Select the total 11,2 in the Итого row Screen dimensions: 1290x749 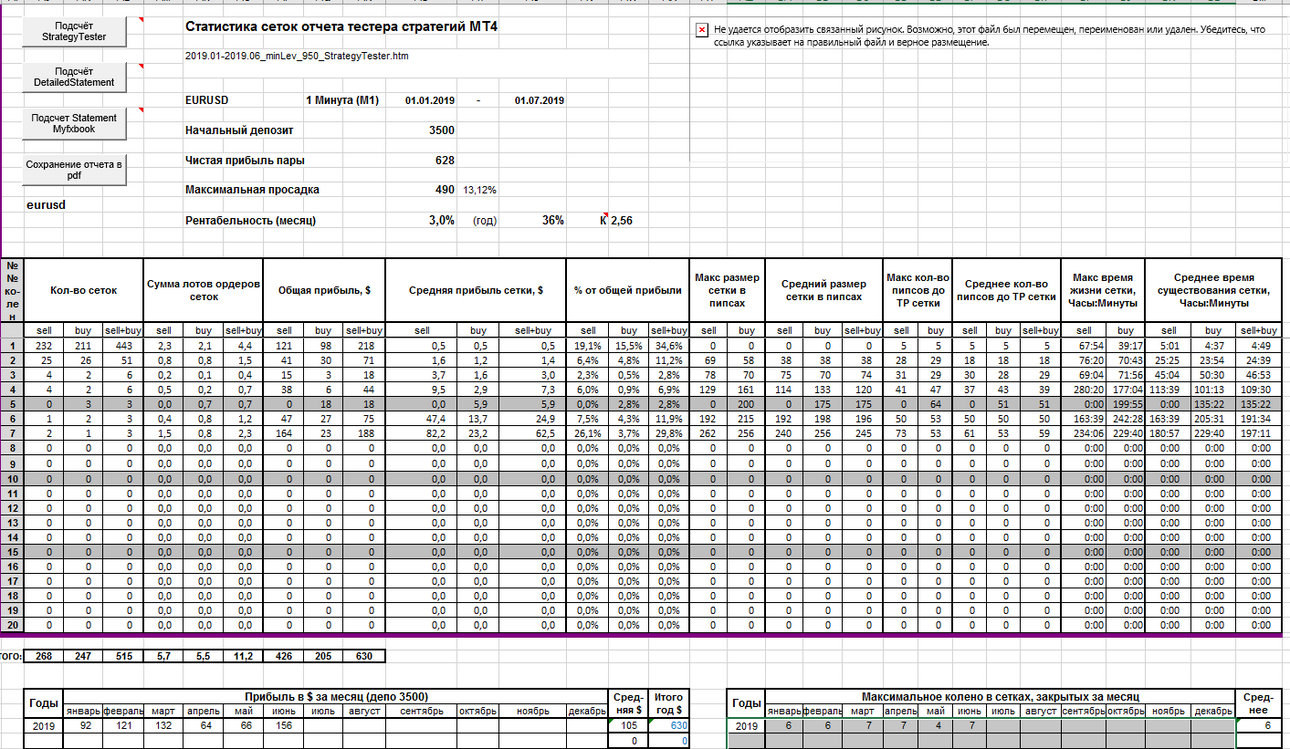242,656
